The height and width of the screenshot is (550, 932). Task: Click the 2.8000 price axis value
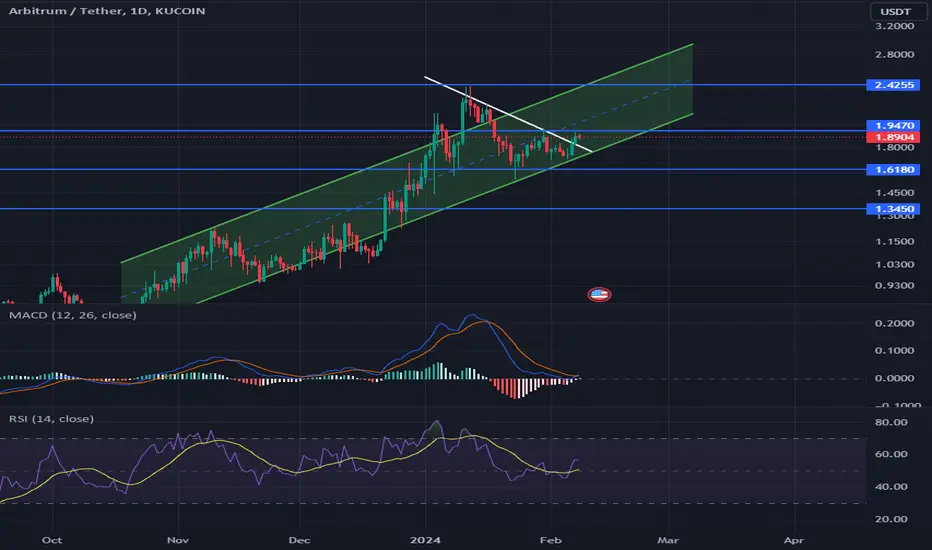click(895, 55)
